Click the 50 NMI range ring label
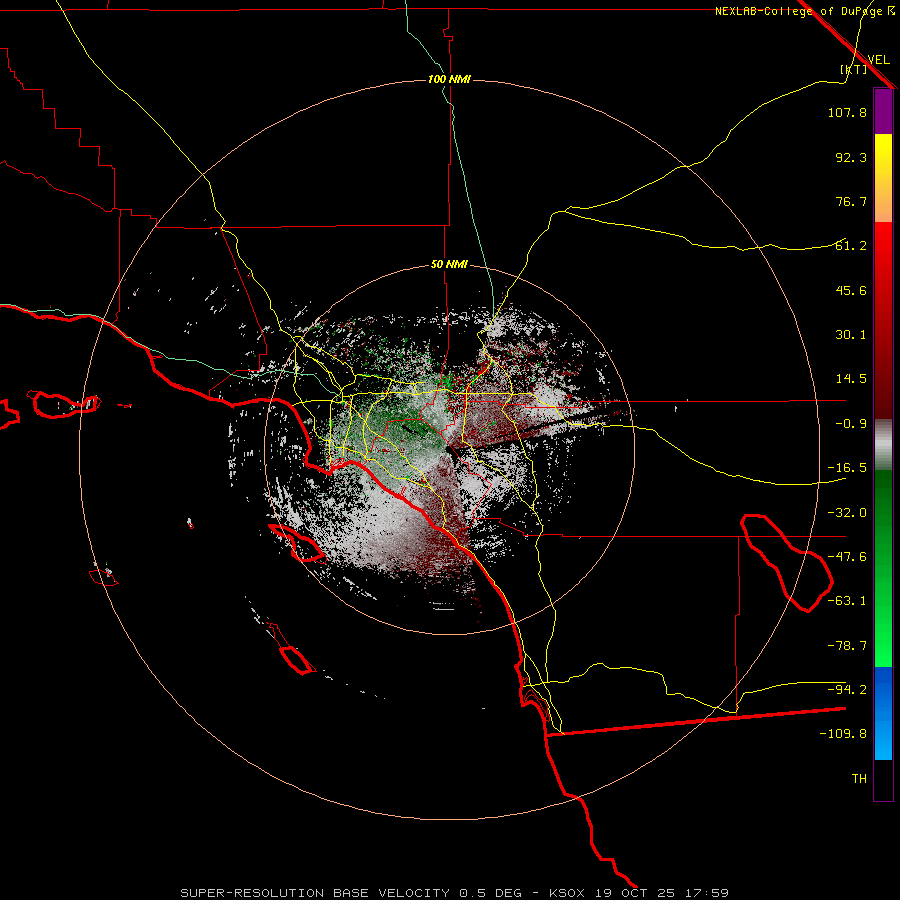Screen dimensions: 900x900 (x=449, y=265)
